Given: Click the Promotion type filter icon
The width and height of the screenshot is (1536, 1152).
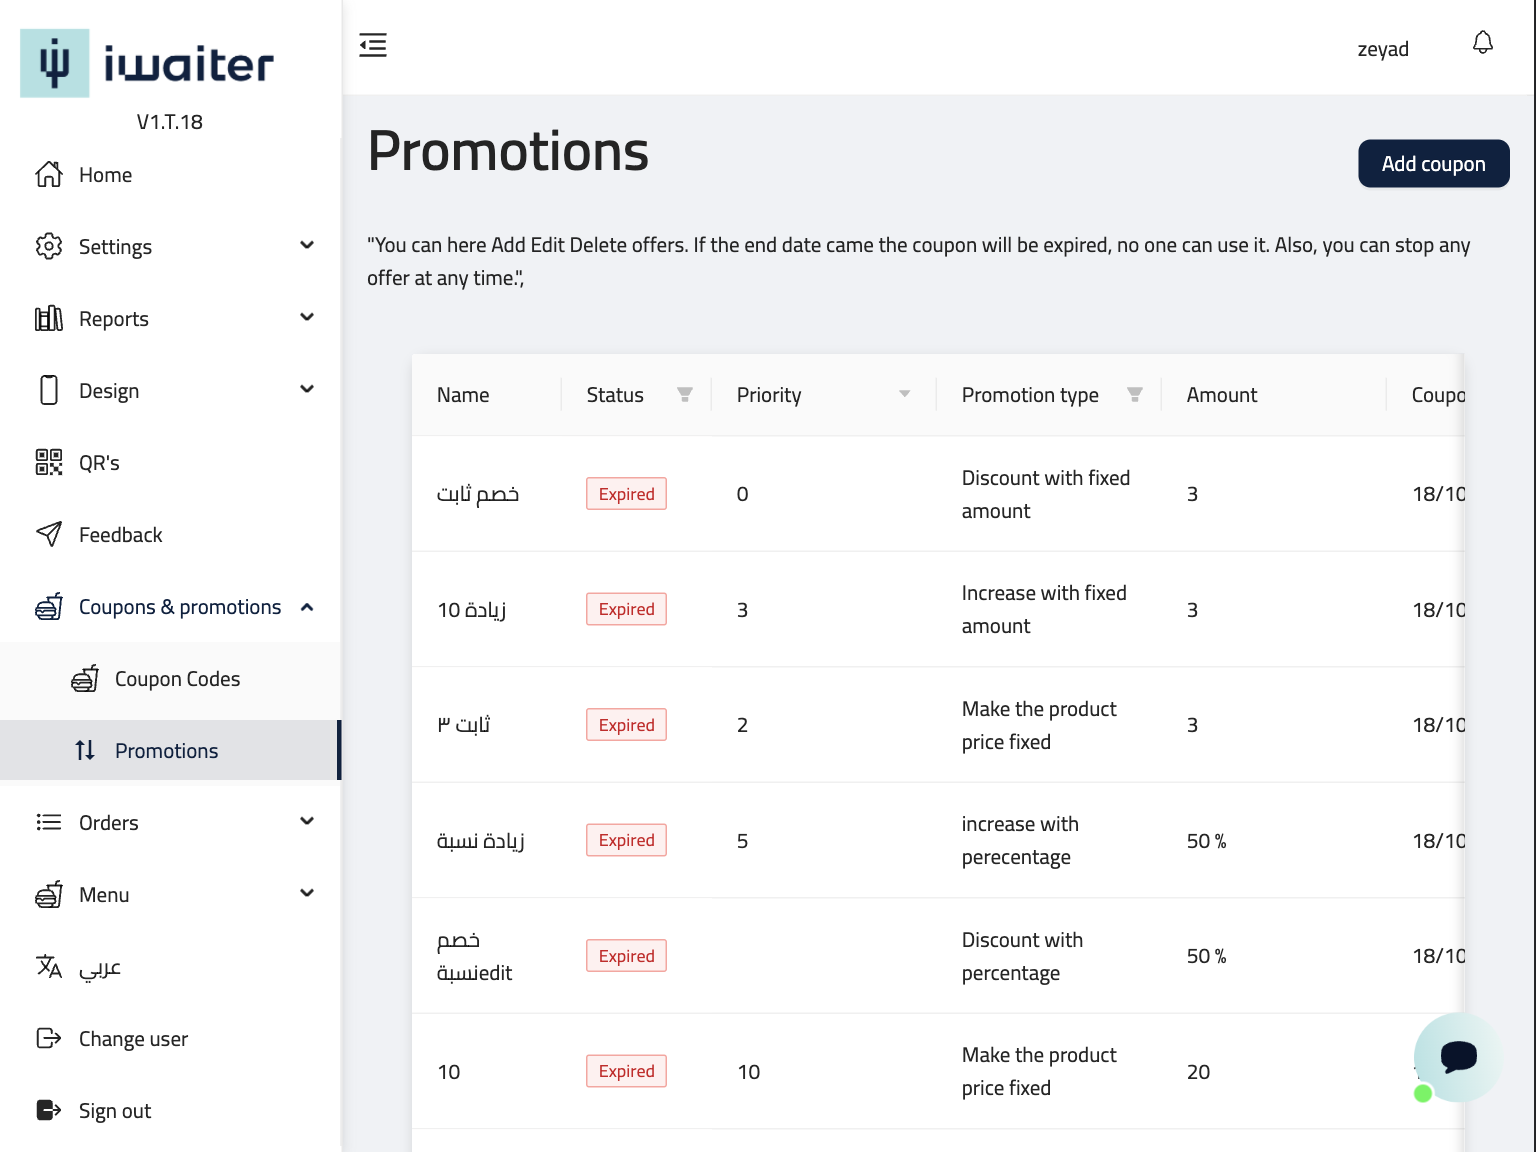Looking at the screenshot, I should [1135, 395].
